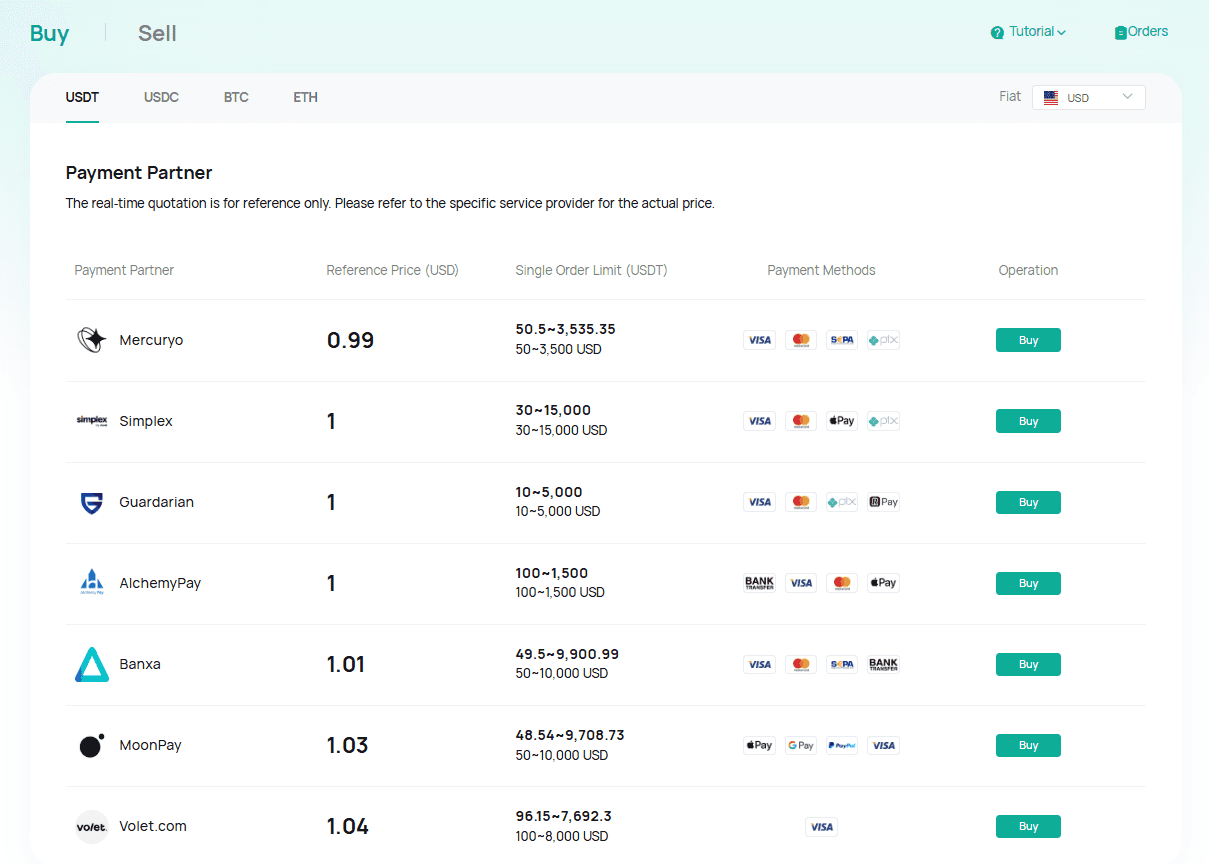Click the Orders clipboard icon
The image size is (1209, 864).
1121,33
